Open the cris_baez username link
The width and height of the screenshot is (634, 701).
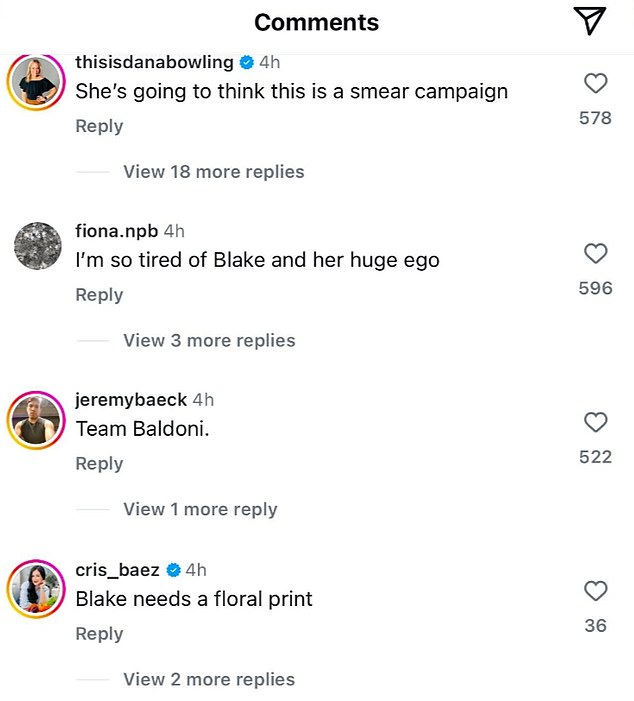[117, 570]
